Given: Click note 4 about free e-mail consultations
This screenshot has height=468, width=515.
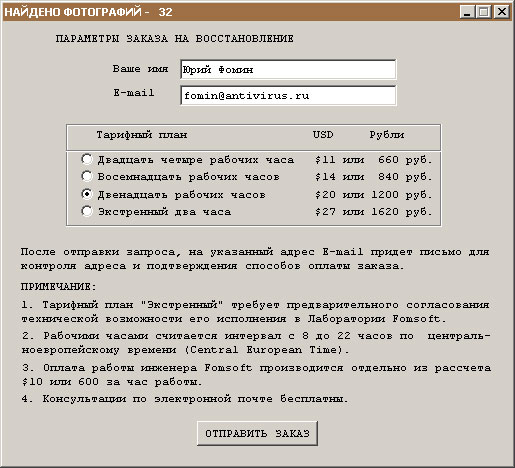Looking at the screenshot, I should 185,399.
